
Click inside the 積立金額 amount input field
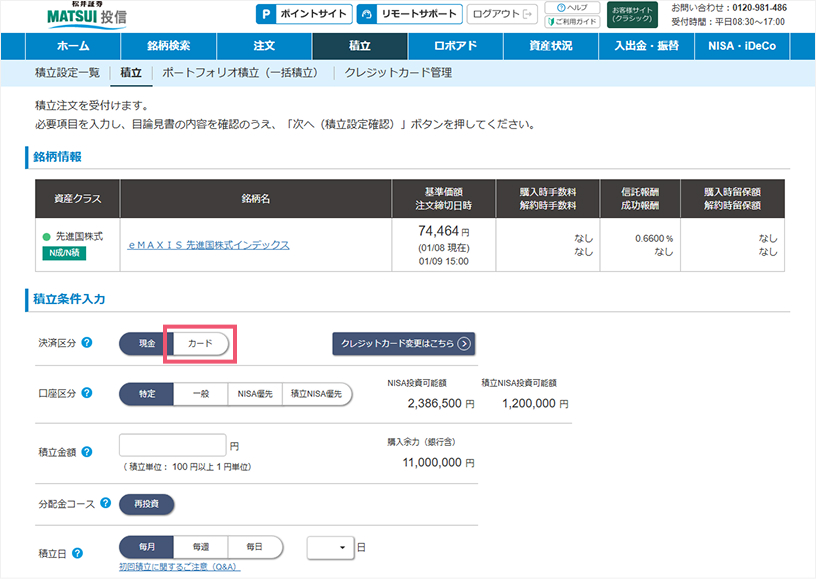point(172,443)
